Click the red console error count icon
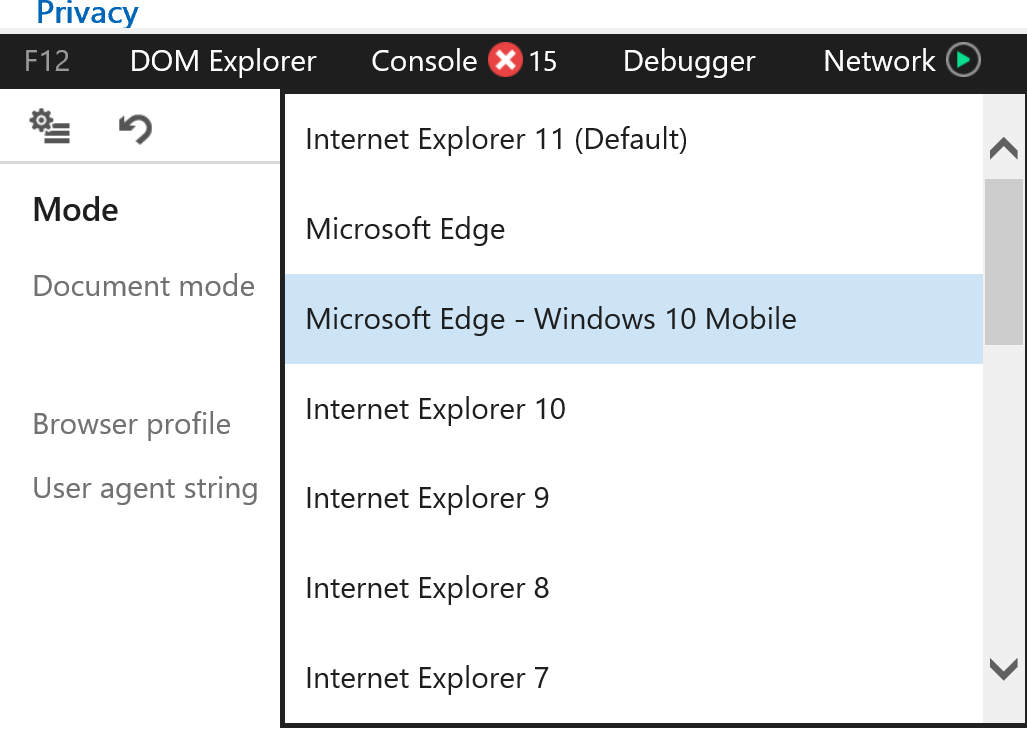1027x746 pixels. (x=505, y=60)
